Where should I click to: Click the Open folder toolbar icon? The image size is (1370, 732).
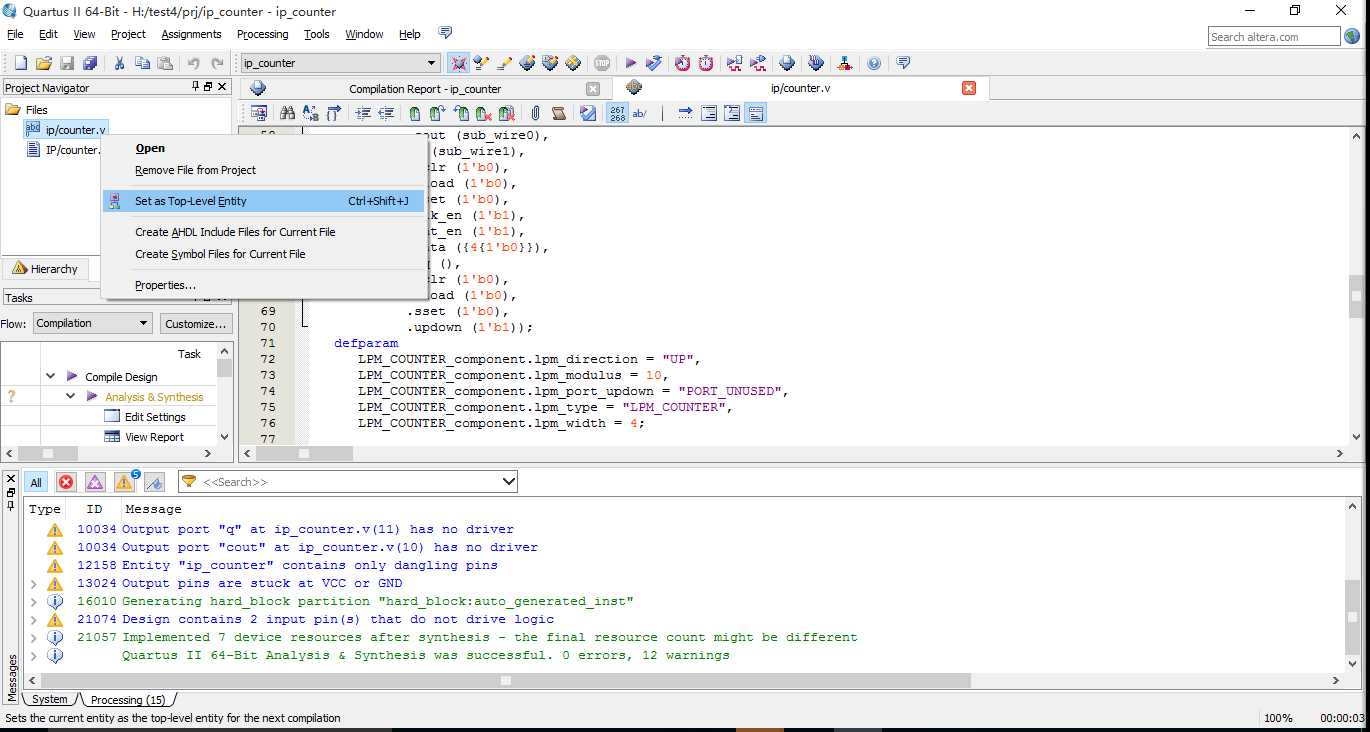pyautogui.click(x=44, y=63)
